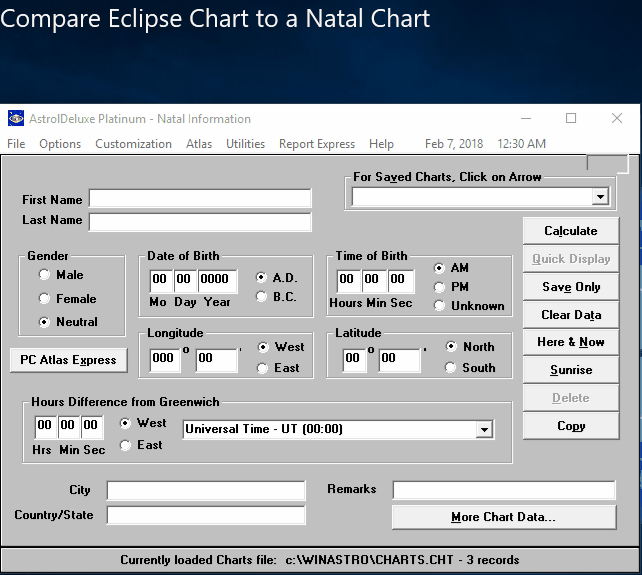Focus the Last Name field

[x=200, y=222]
